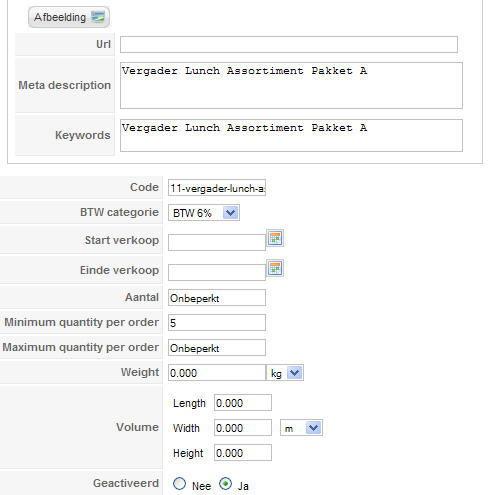Click the Minimum quantity per order field
Image resolution: width=488 pixels, height=495 pixels.
tap(217, 322)
